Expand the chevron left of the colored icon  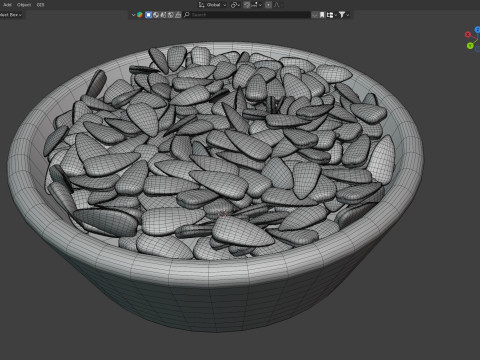pos(133,15)
